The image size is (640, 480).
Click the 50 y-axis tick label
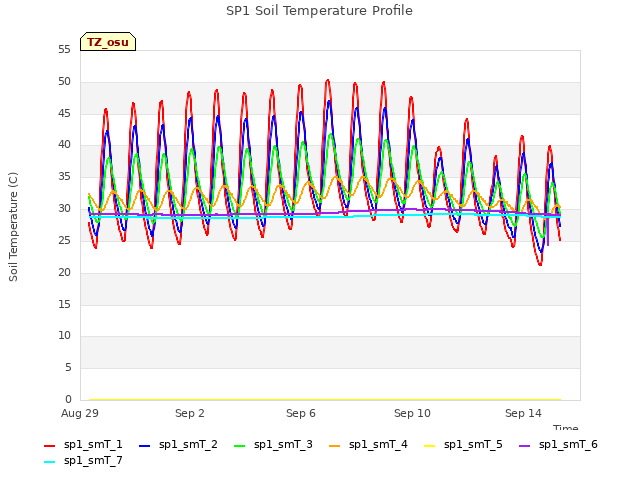click(x=64, y=82)
